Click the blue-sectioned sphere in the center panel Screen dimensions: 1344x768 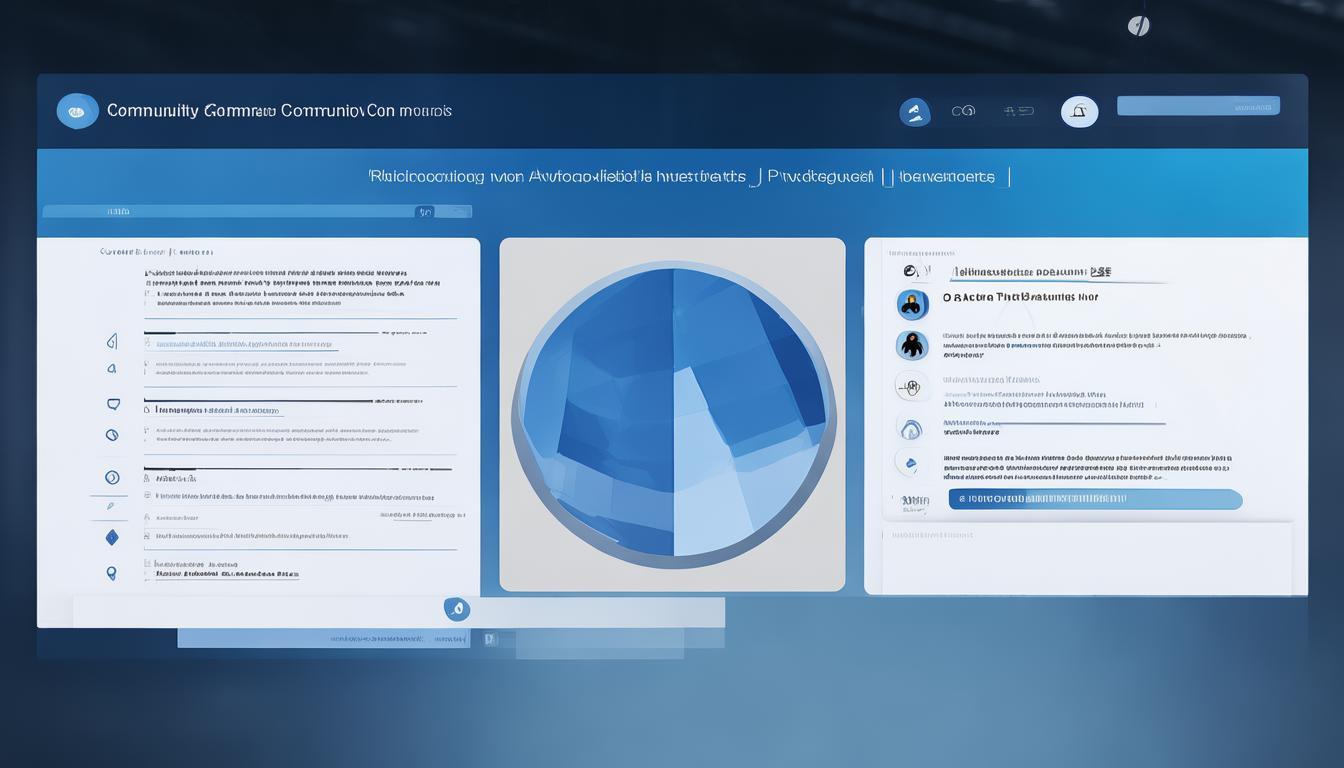tap(673, 411)
